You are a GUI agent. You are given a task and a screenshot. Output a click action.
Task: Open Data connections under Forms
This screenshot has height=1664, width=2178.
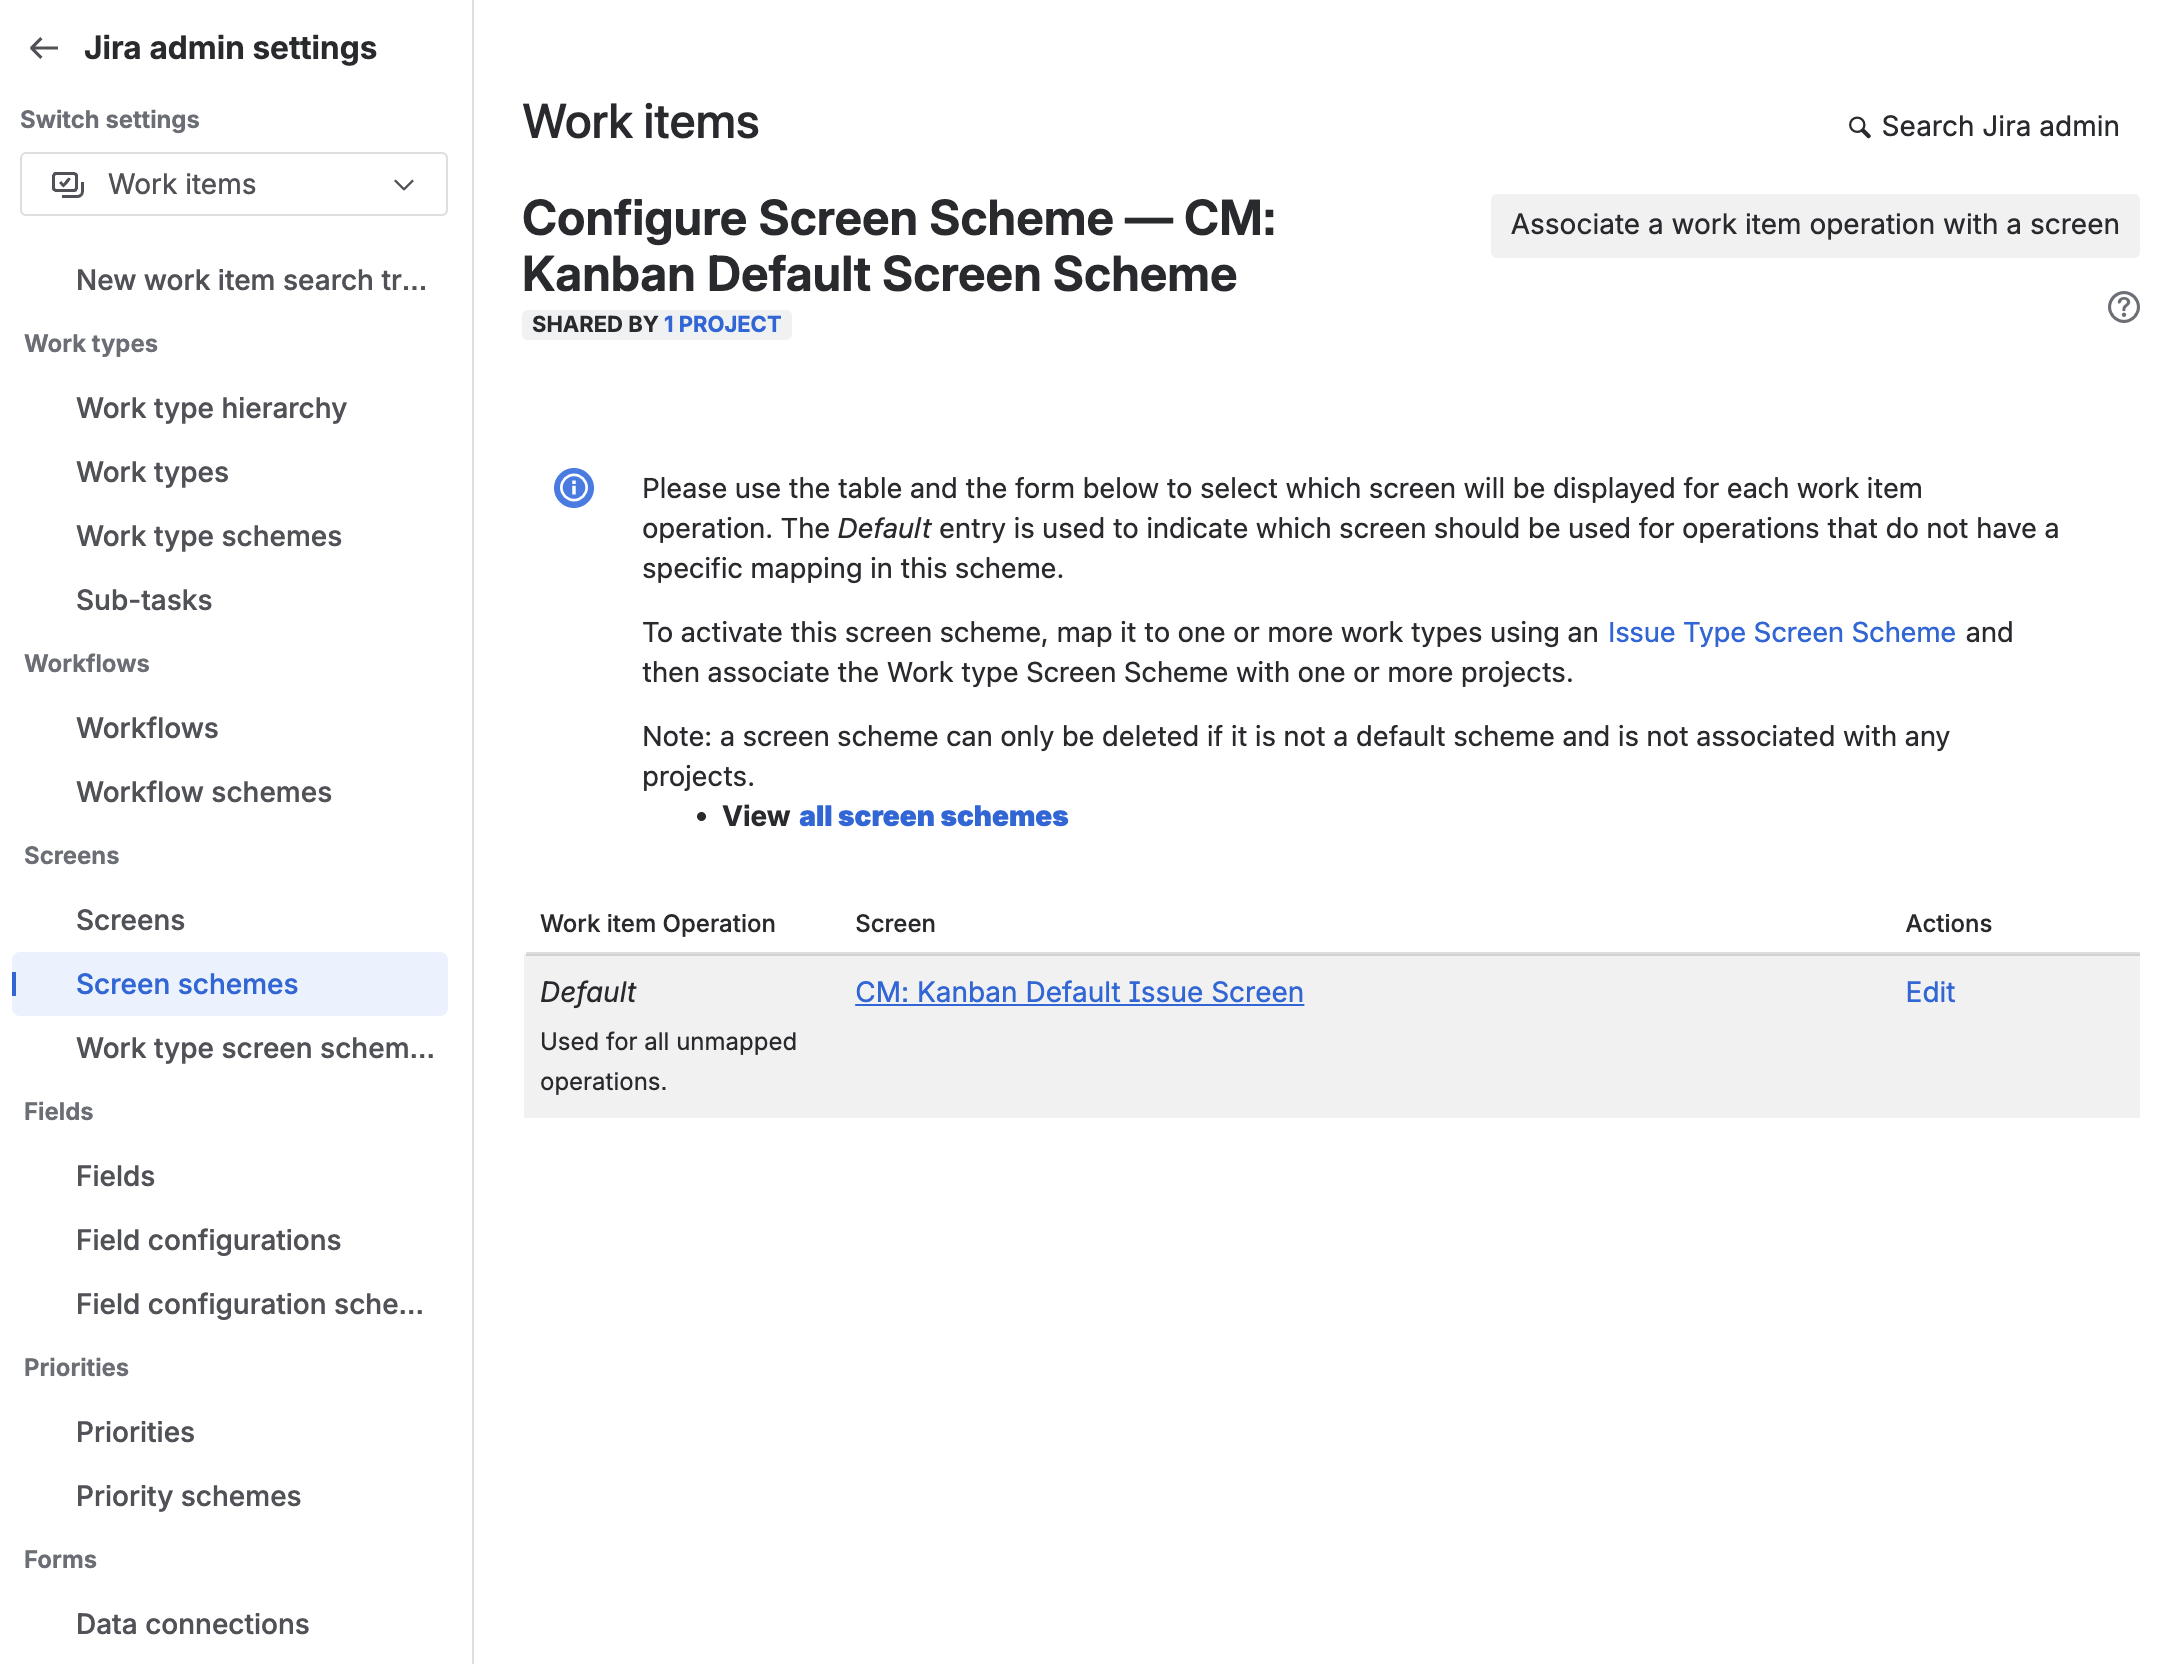(x=192, y=1624)
